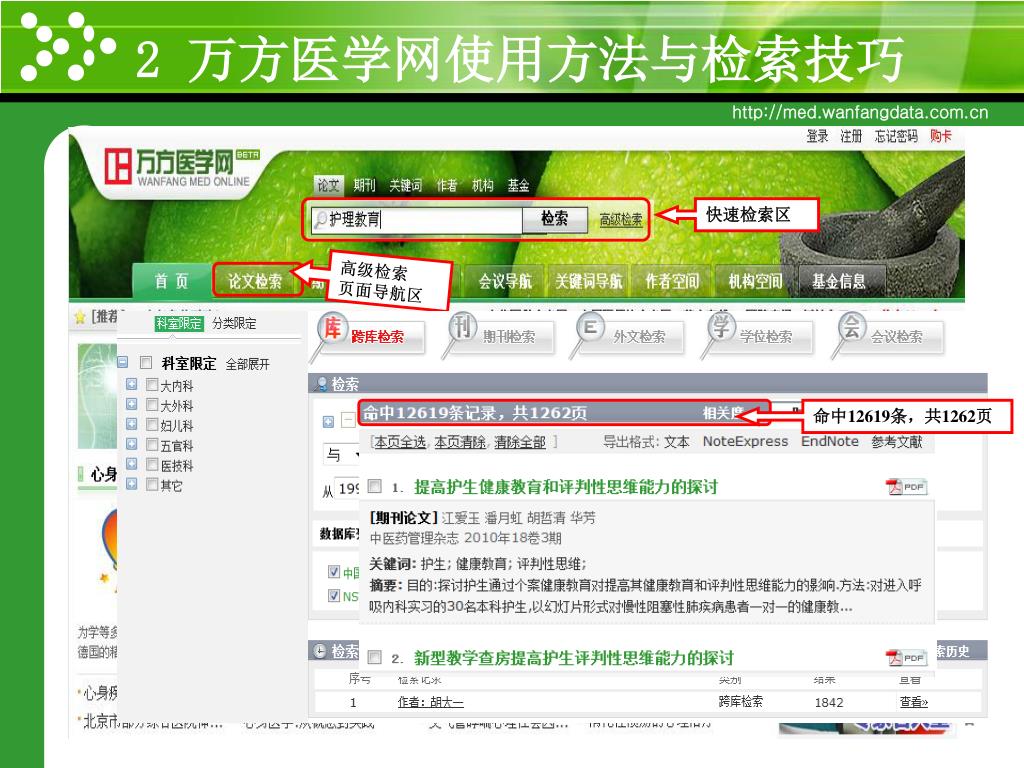
Task: Open the 论文检索 navigation tab
Action: (x=255, y=281)
